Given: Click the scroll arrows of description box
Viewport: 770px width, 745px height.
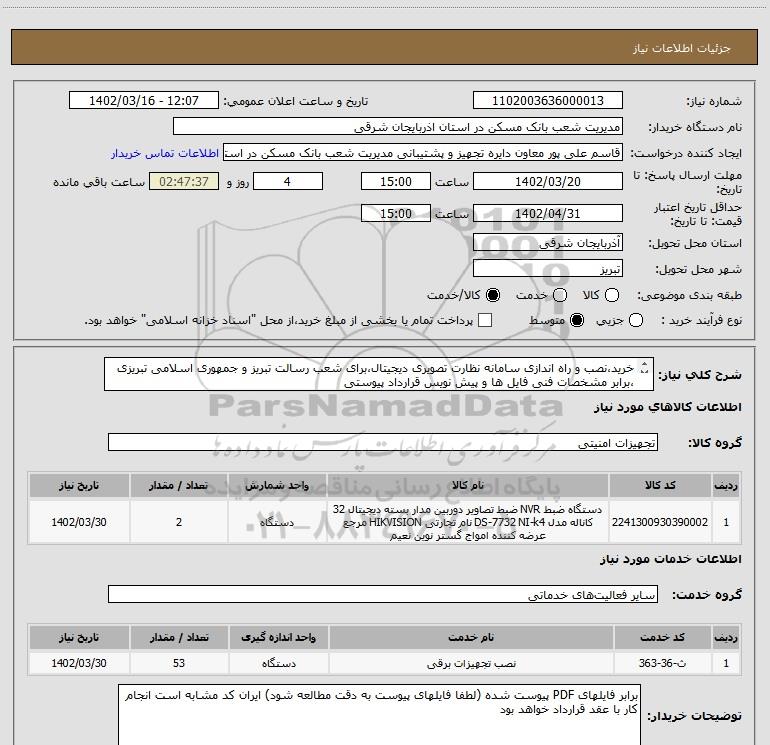Looking at the screenshot, I should [x=645, y=368].
